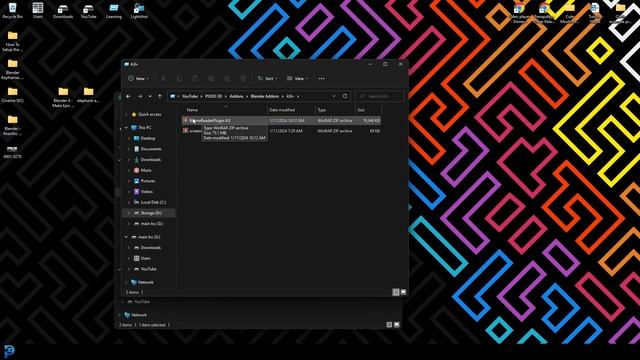
Task: Switch to details view in front window
Action: click(396, 292)
